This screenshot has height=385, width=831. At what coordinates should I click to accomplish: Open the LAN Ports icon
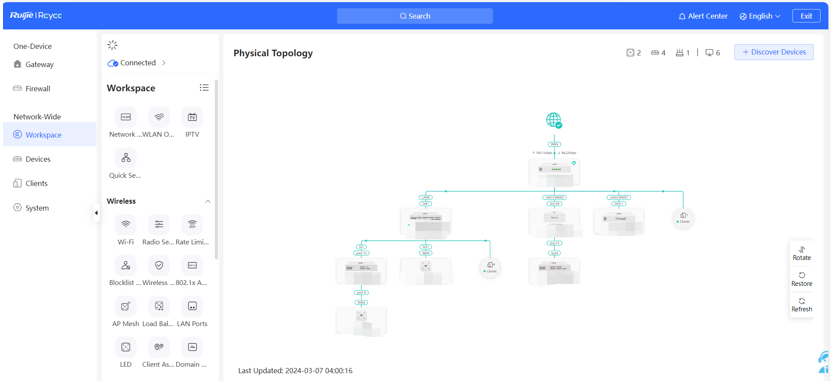coord(192,306)
